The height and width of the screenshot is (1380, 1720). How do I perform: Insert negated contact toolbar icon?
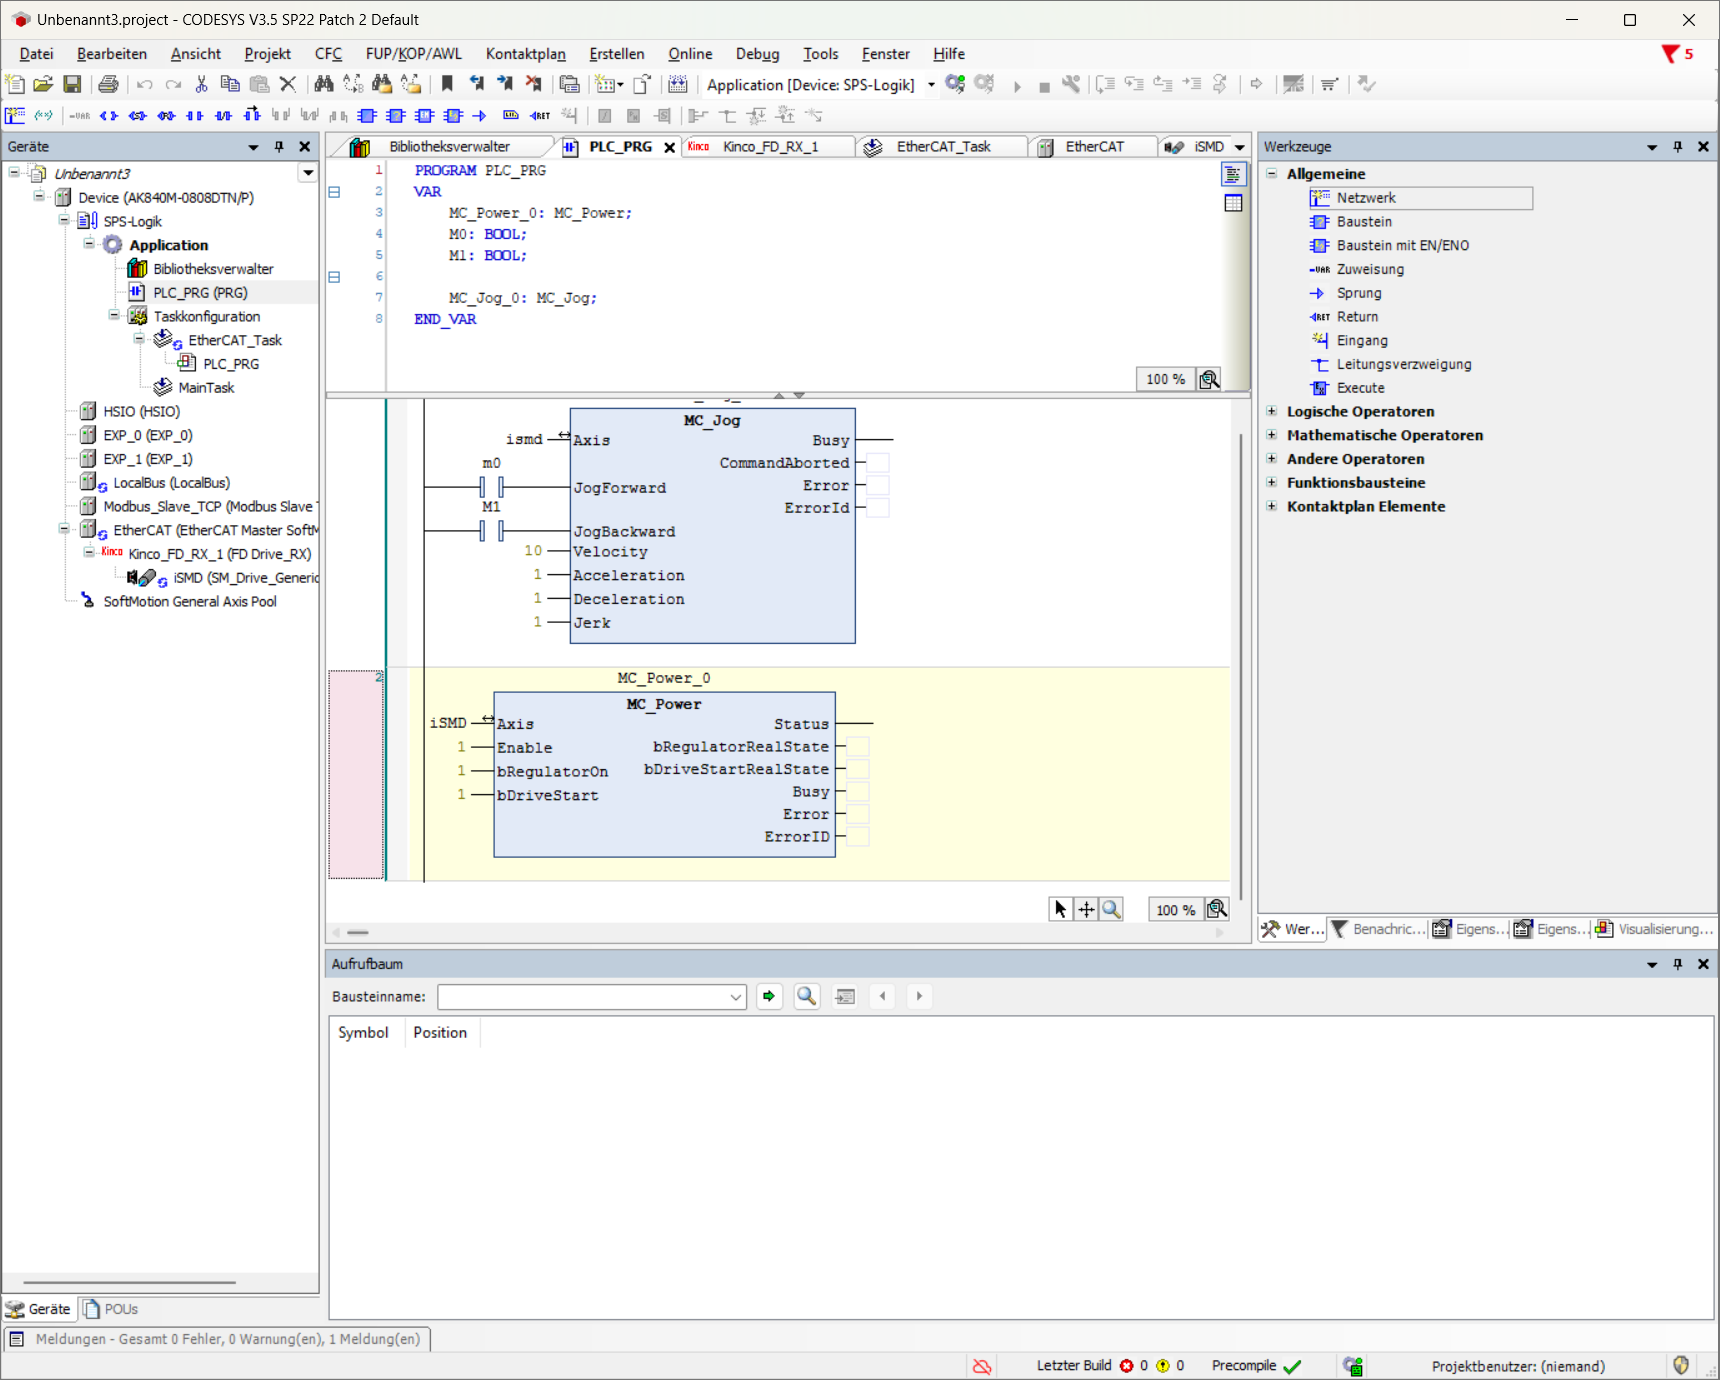point(224,116)
